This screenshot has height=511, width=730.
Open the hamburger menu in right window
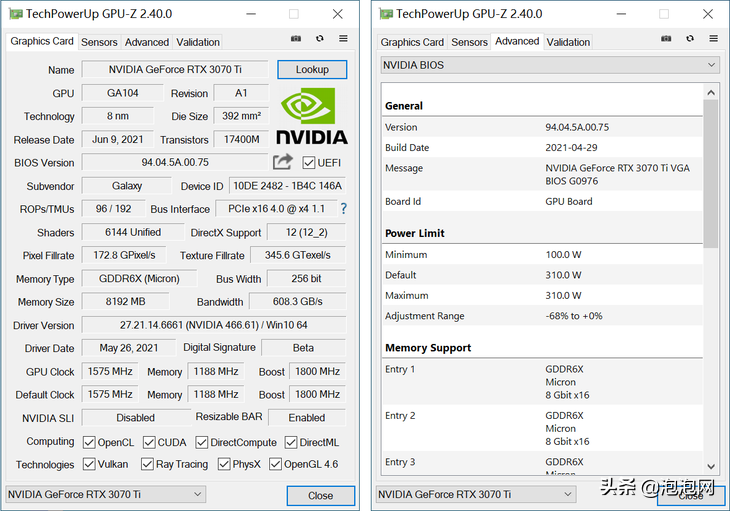[x=713, y=39]
